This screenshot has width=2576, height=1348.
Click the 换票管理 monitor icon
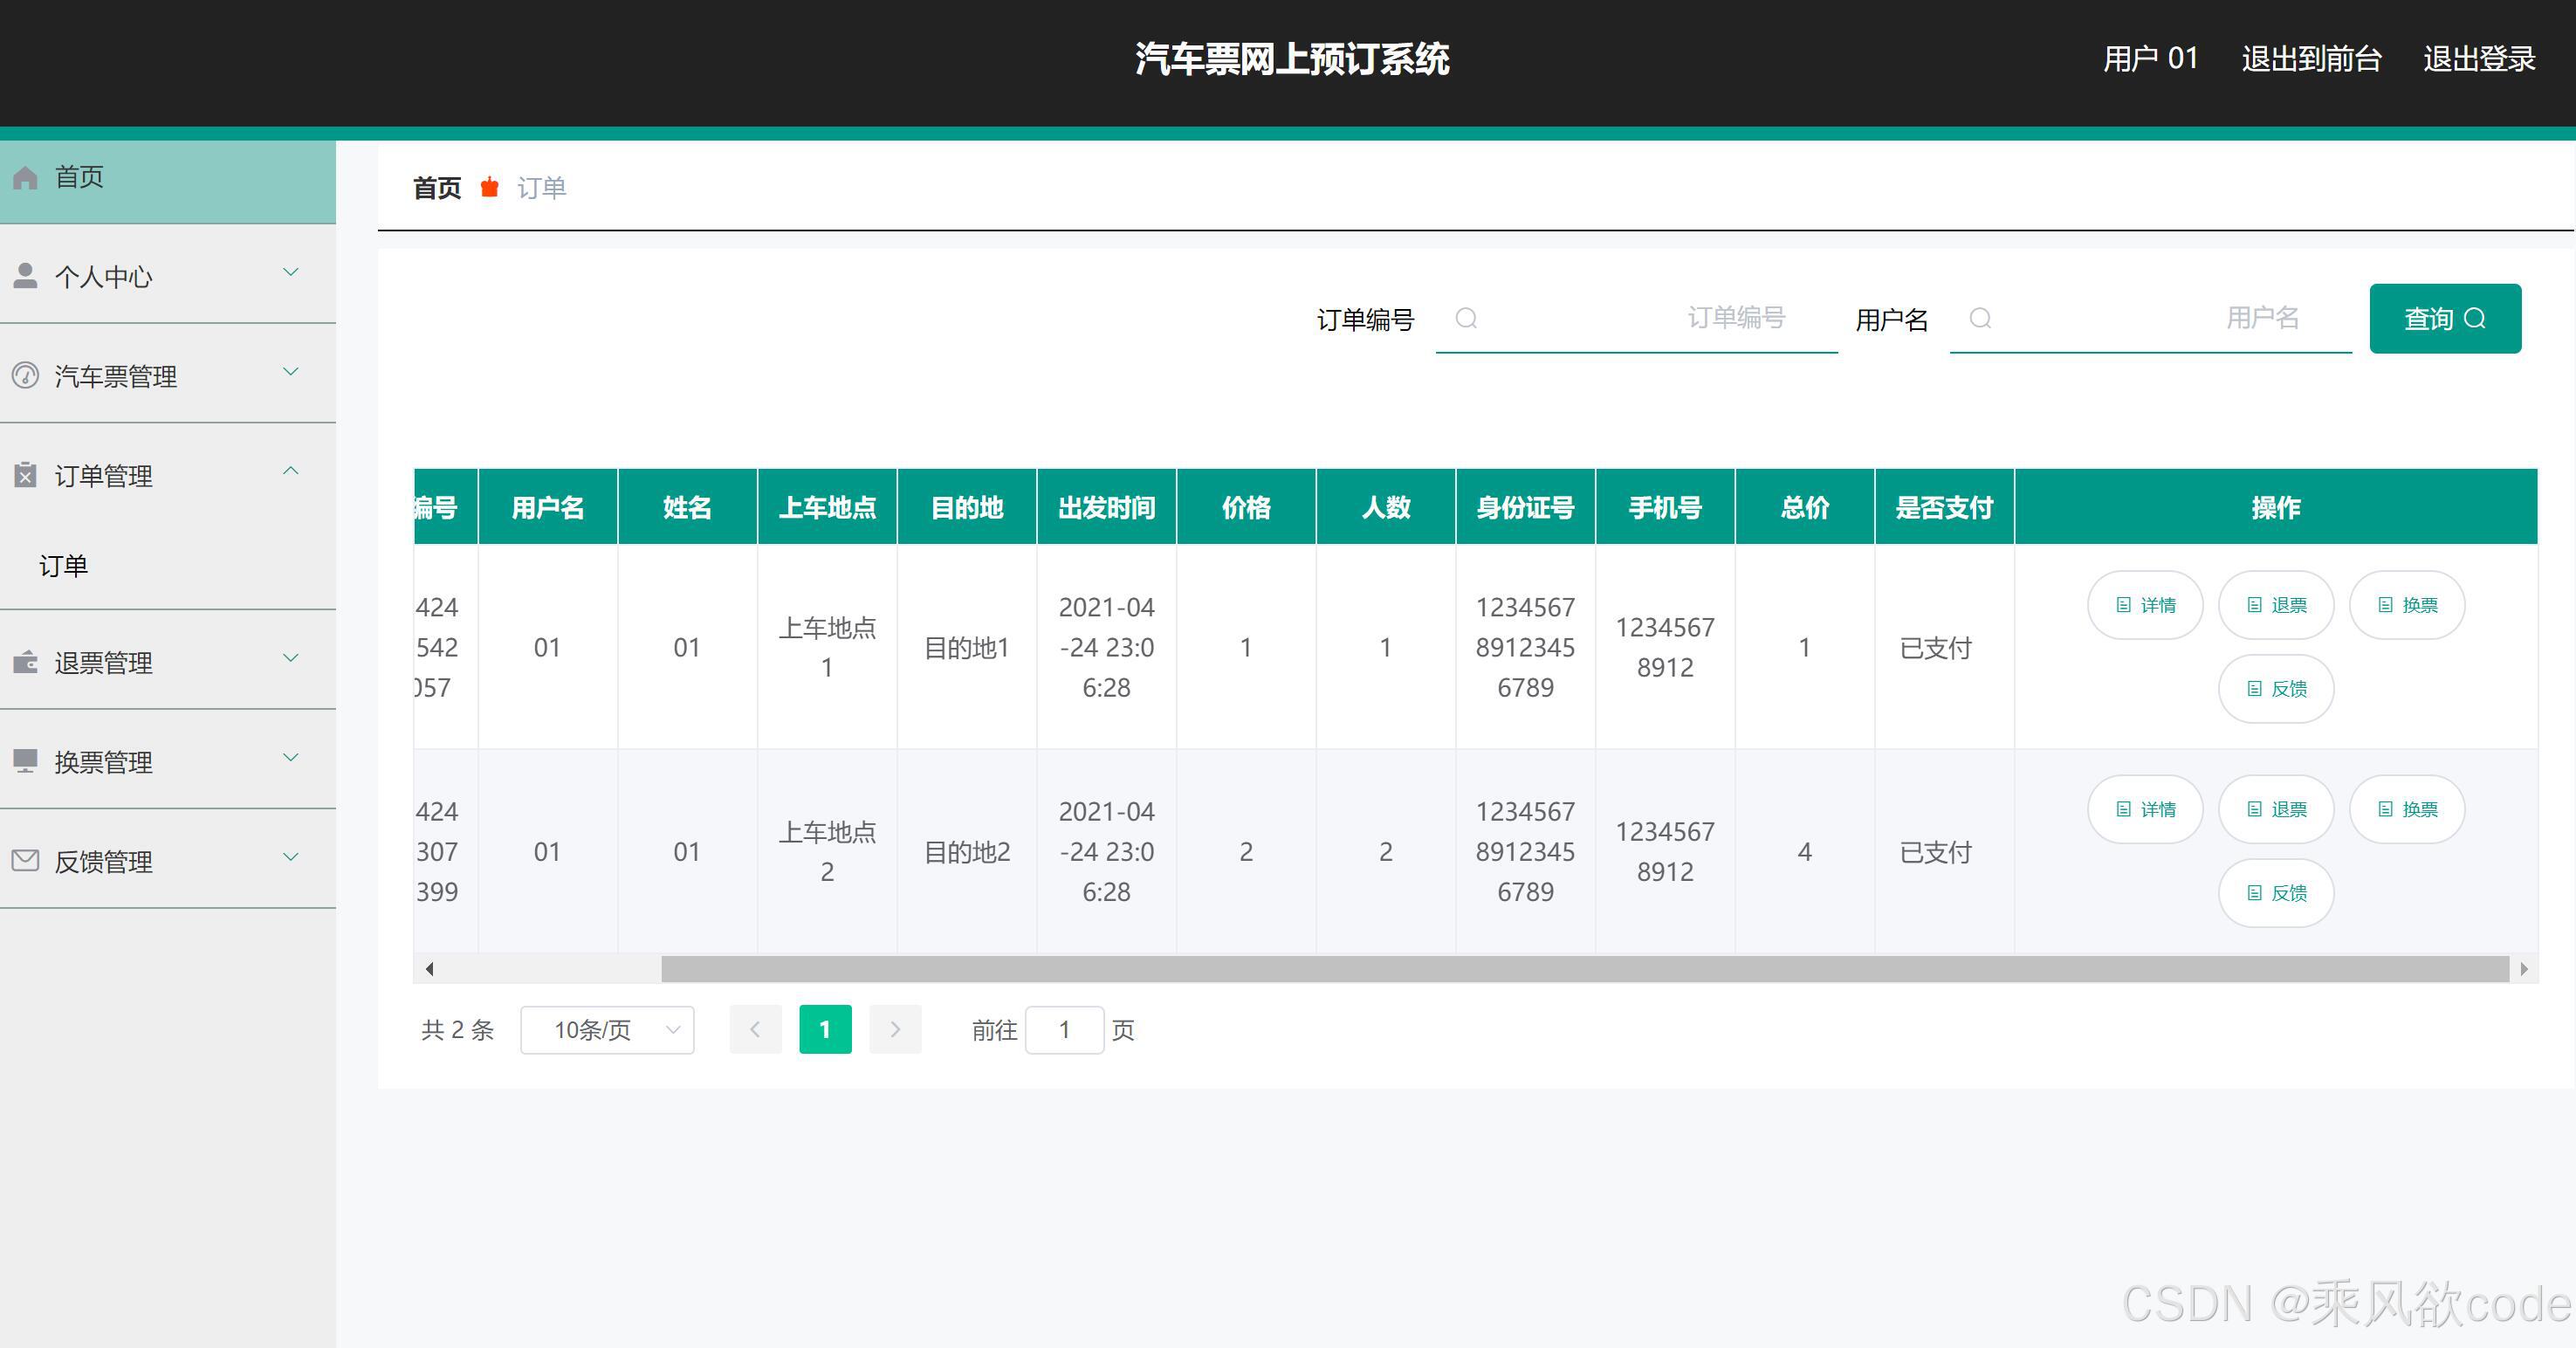25,760
